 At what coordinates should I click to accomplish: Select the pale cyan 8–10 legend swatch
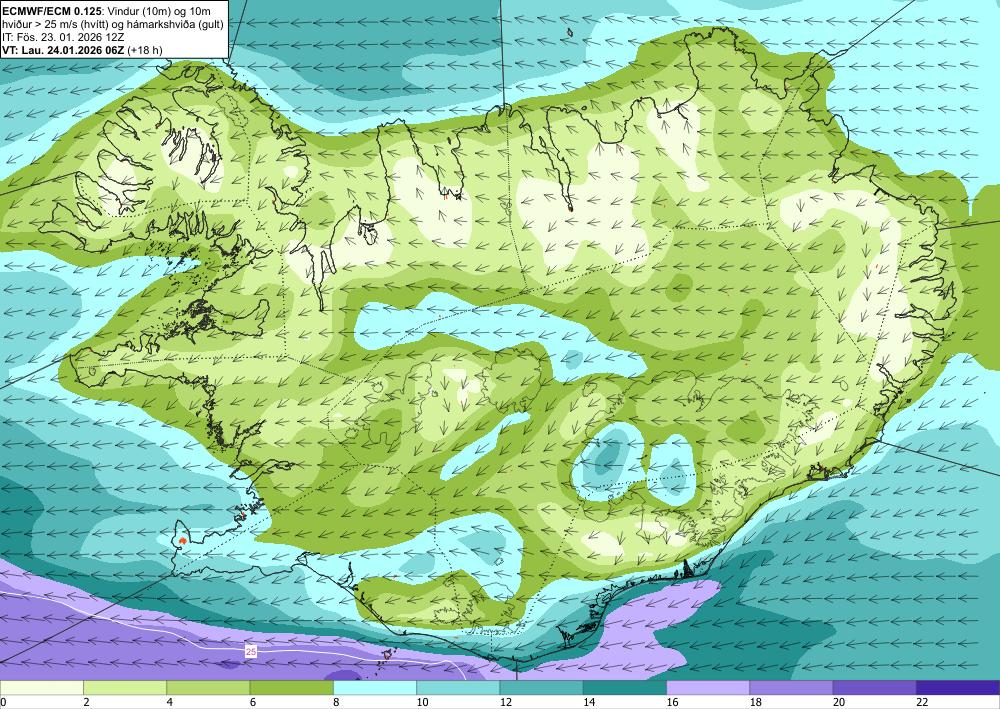375,688
